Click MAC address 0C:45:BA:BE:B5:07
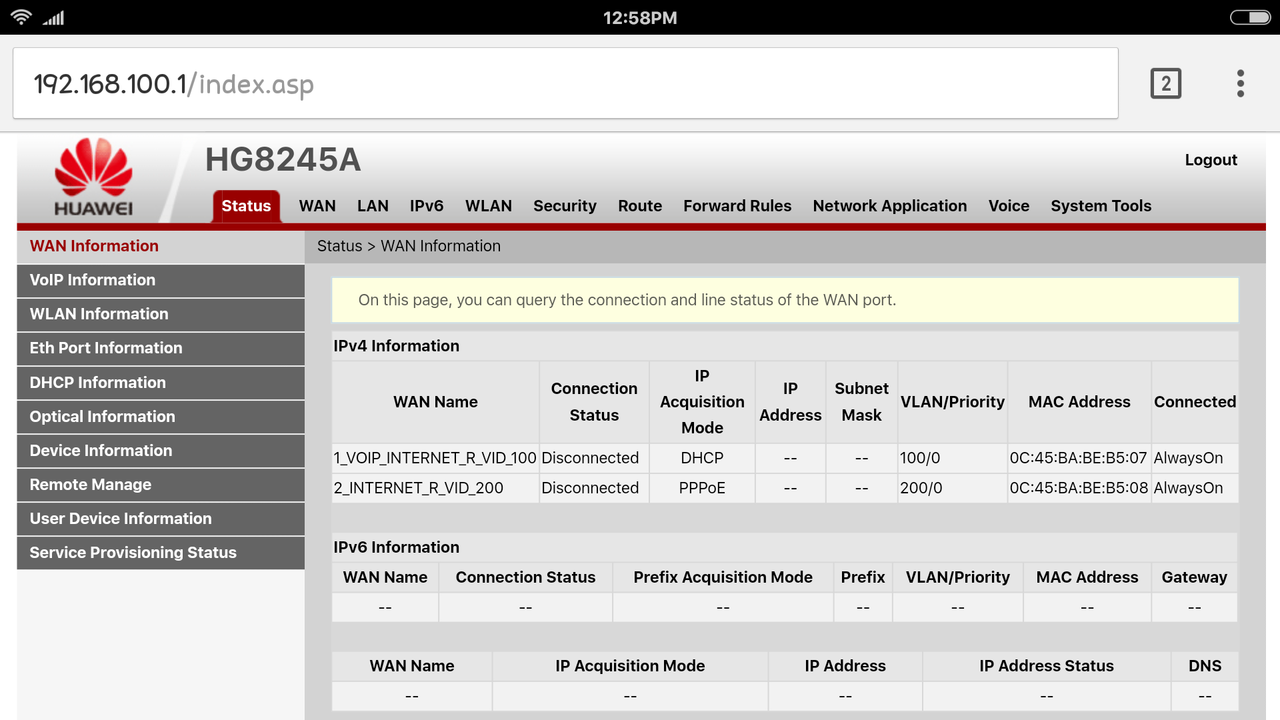1280x720 pixels. click(x=1078, y=458)
